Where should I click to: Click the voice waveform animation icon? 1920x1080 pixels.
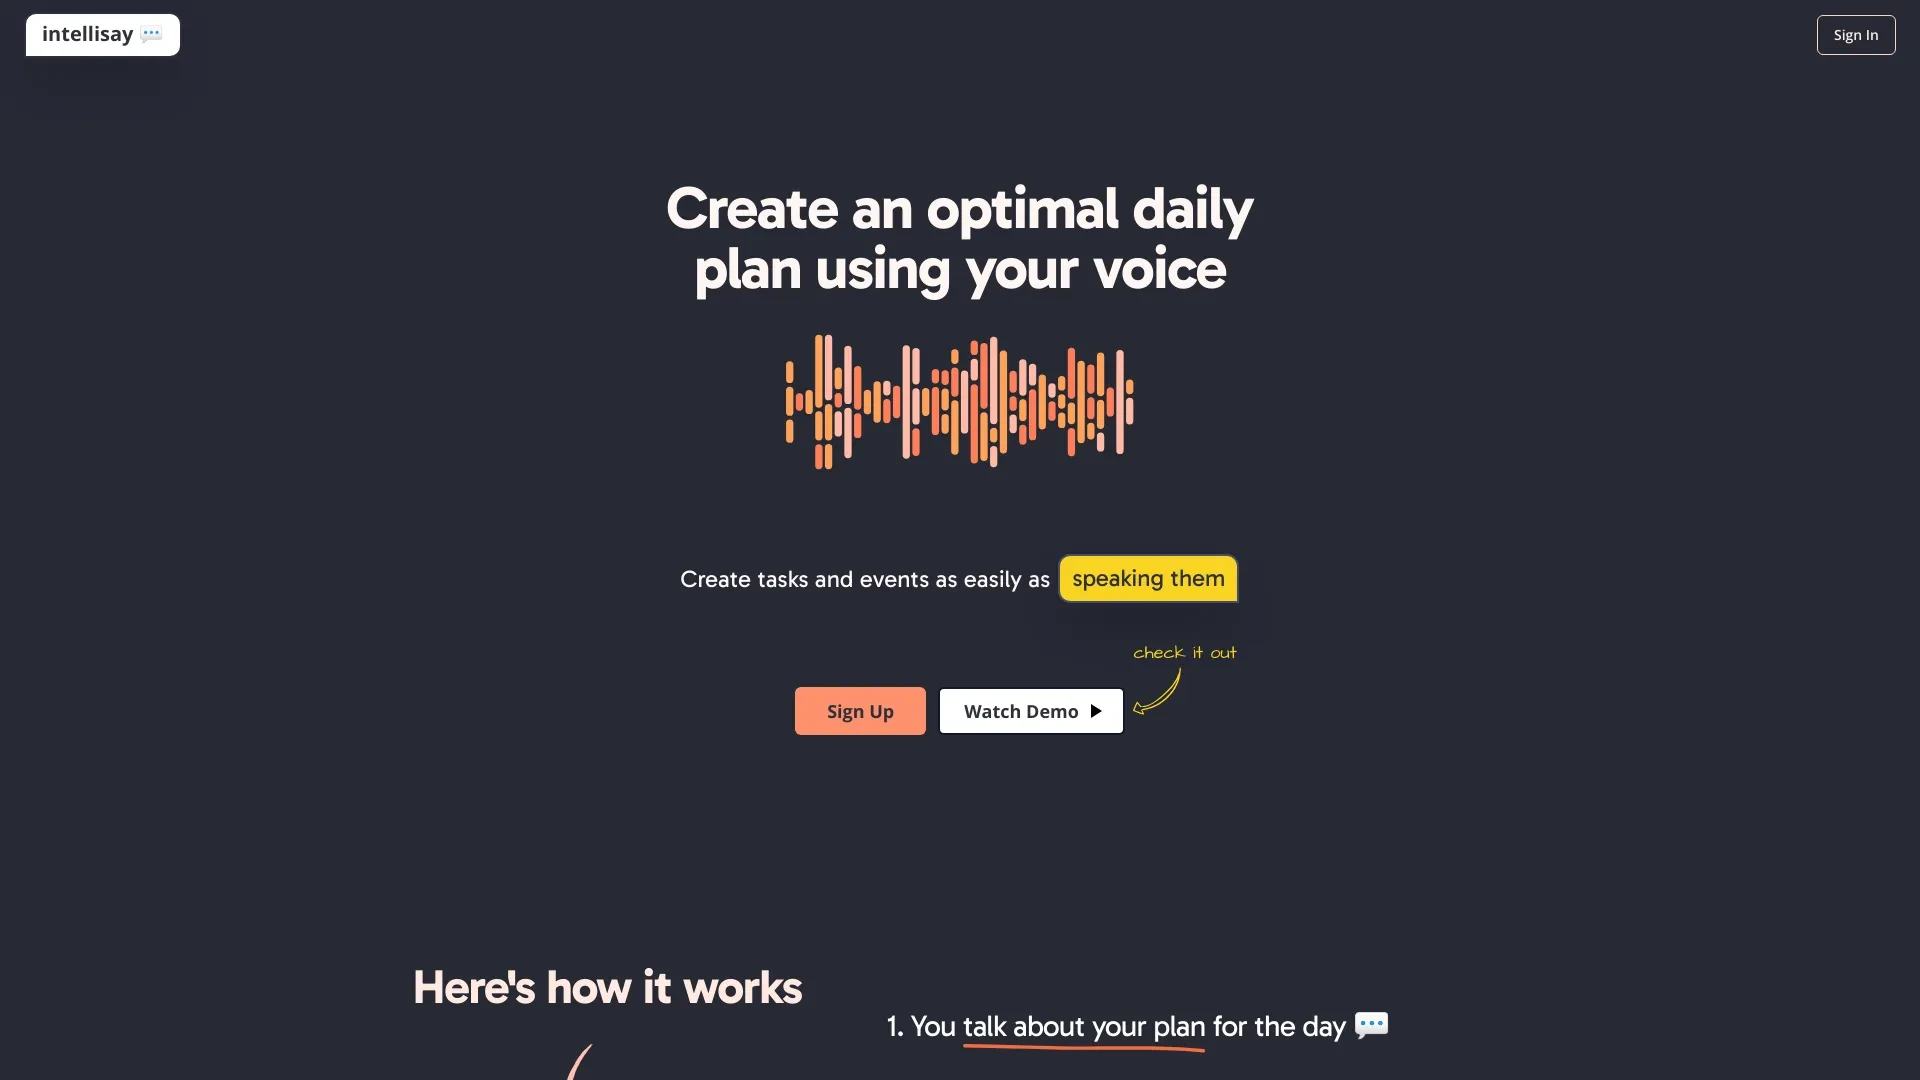960,401
